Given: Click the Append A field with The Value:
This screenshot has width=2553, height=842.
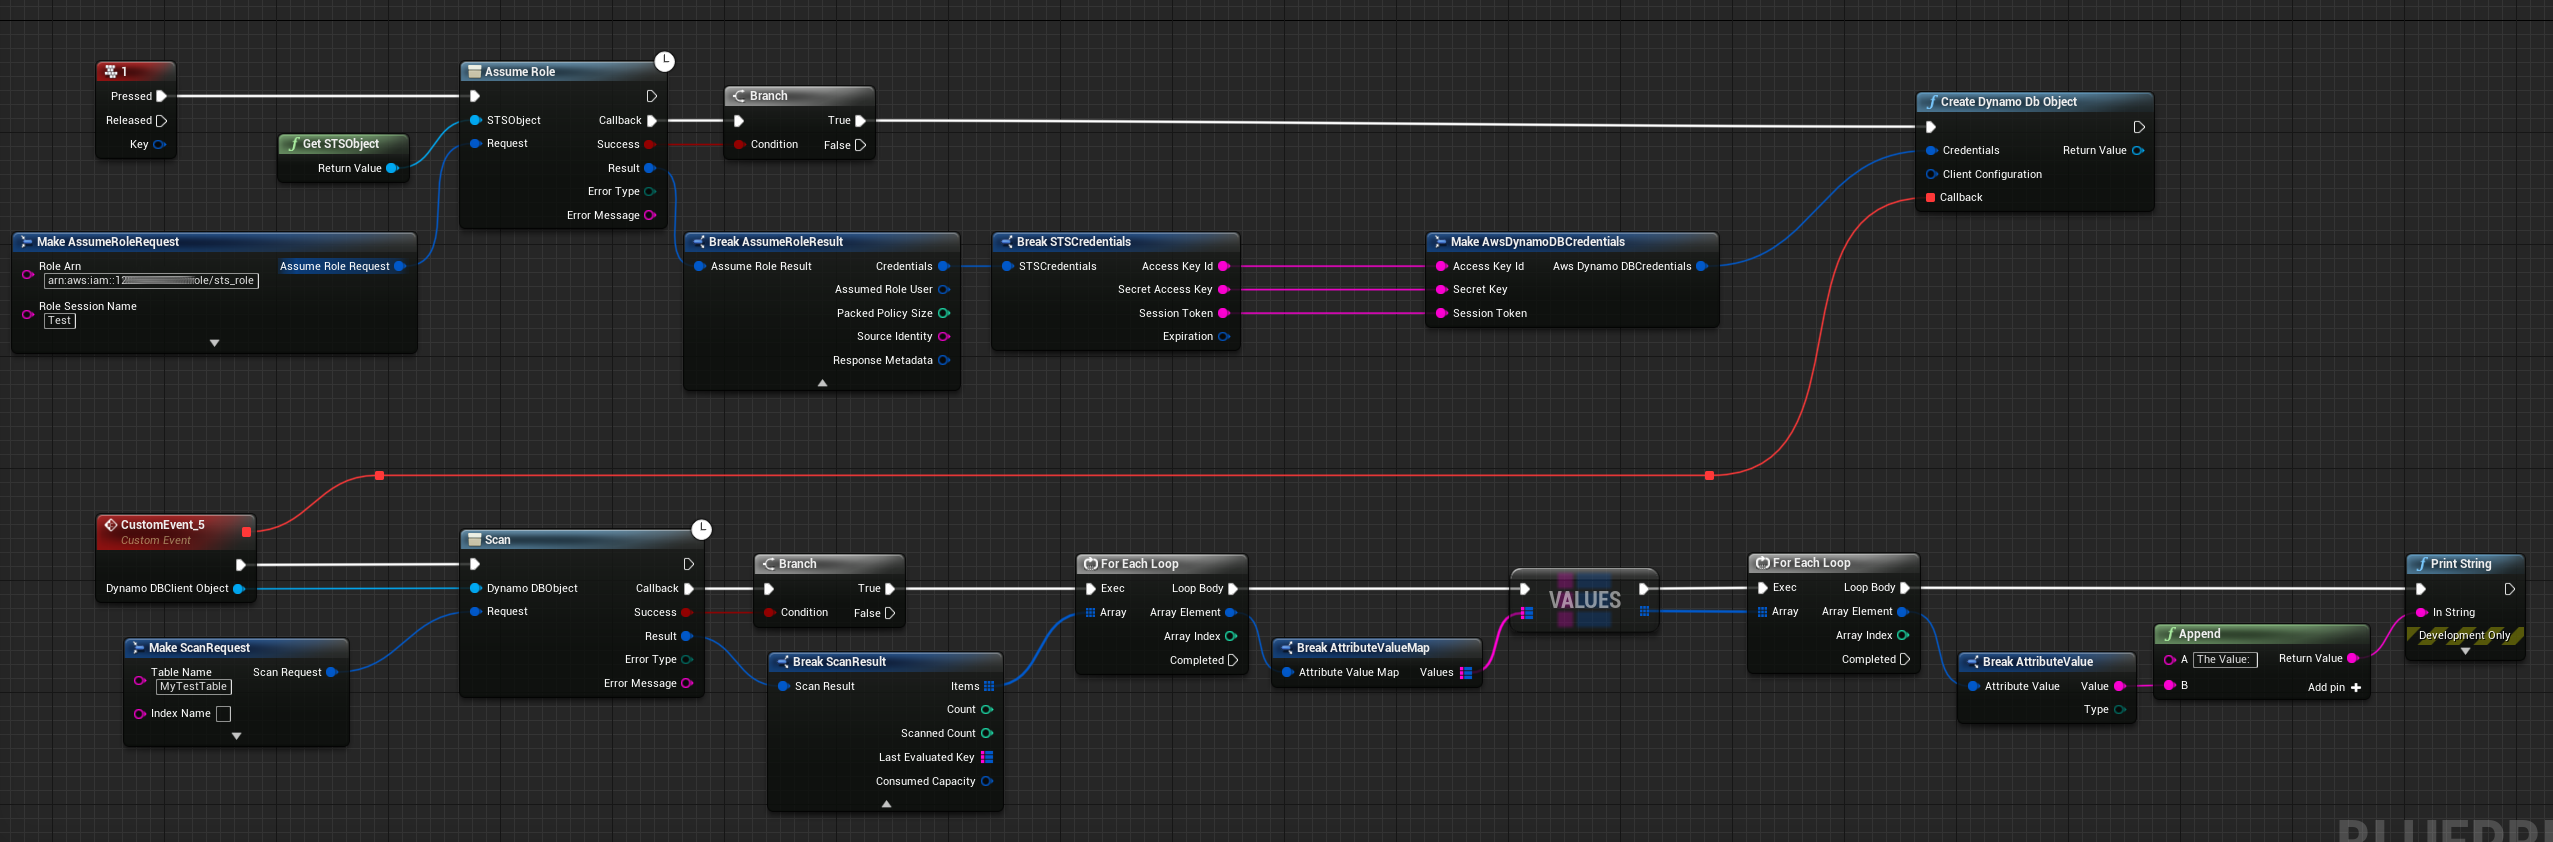Looking at the screenshot, I should tap(2224, 660).
